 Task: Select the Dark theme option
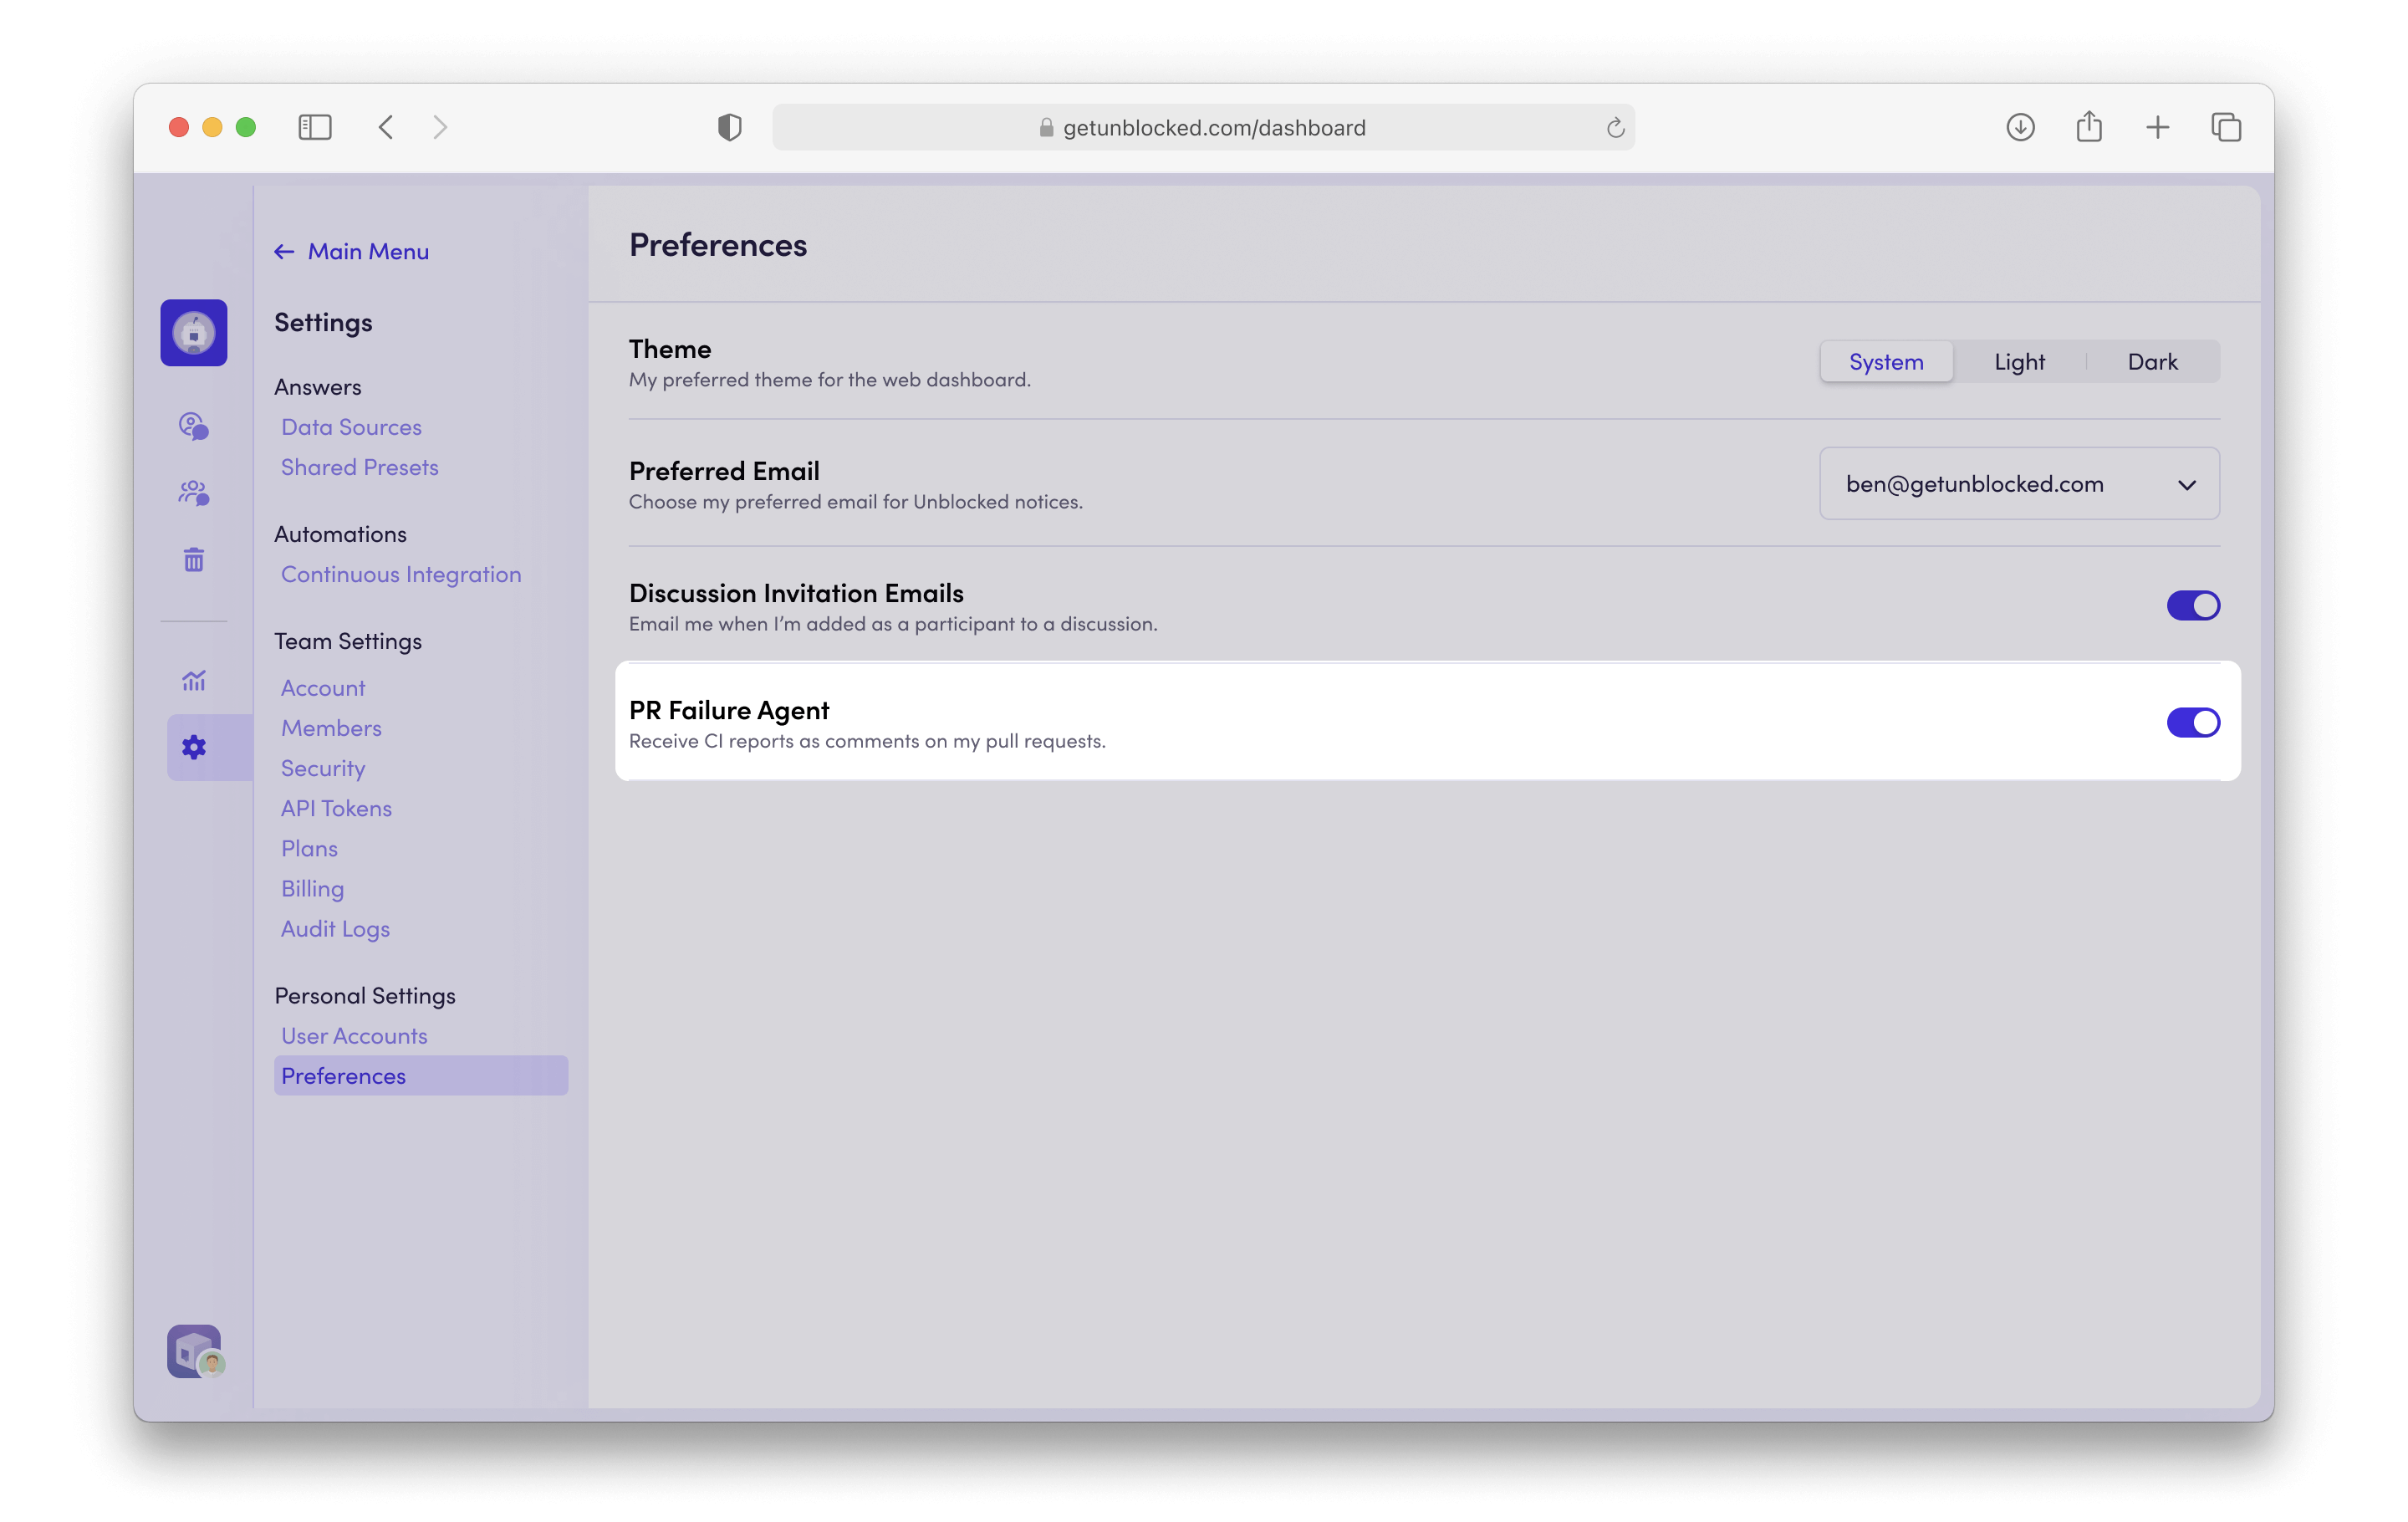click(x=2152, y=362)
